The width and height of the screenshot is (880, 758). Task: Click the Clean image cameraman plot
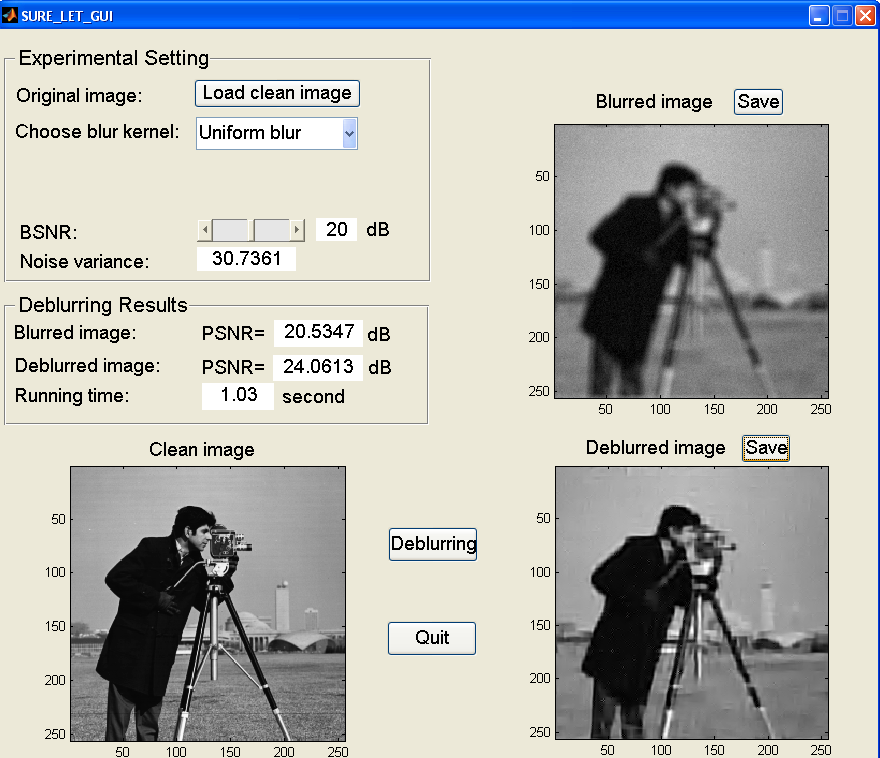208,604
